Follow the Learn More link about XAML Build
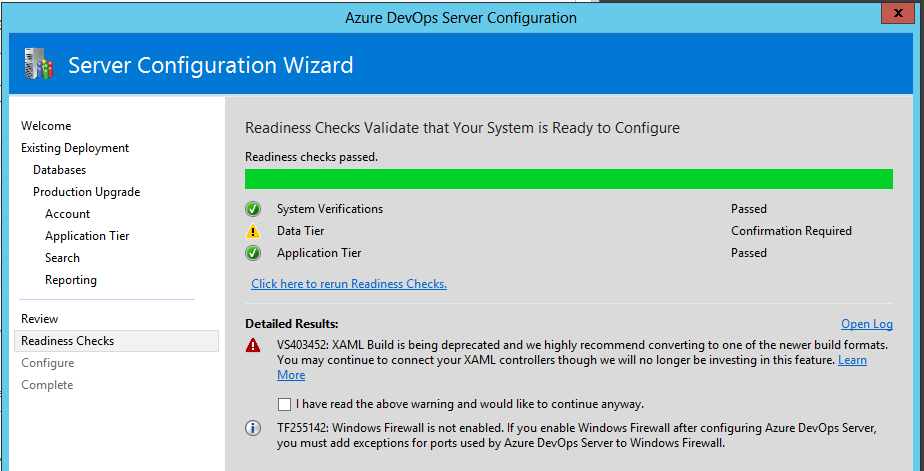 tap(852, 360)
